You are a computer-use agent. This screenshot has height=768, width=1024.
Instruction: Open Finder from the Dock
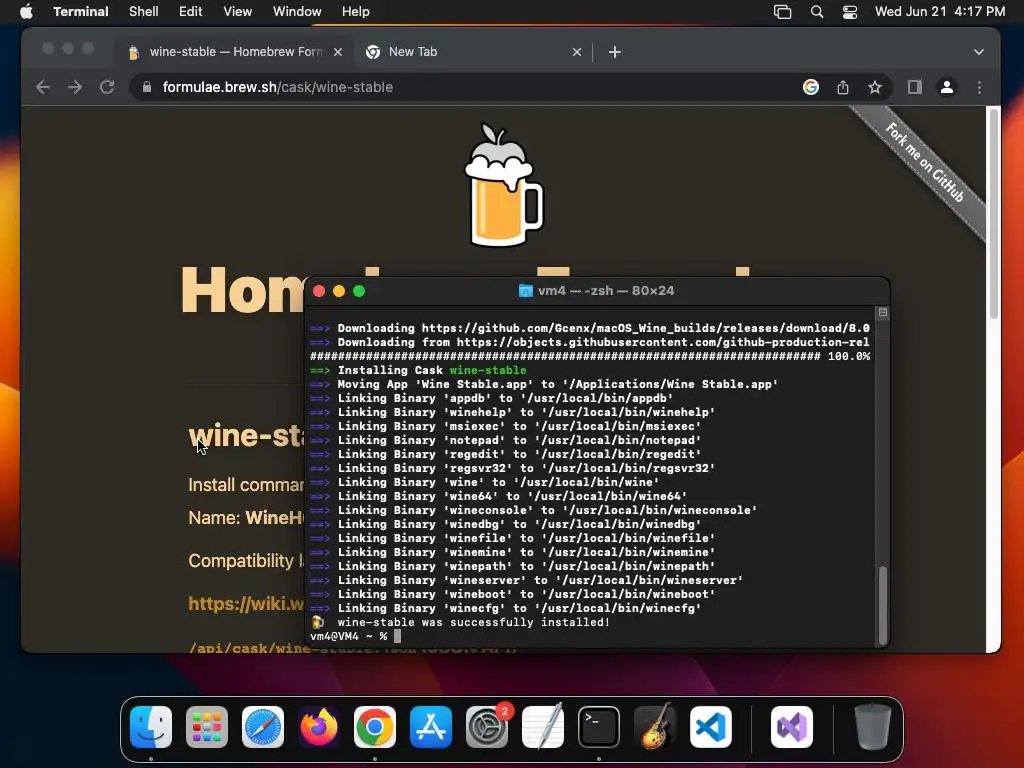pyautogui.click(x=151, y=727)
